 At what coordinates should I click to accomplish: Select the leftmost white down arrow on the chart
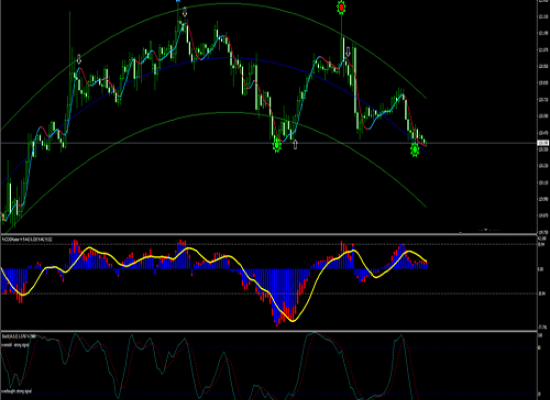(79, 59)
